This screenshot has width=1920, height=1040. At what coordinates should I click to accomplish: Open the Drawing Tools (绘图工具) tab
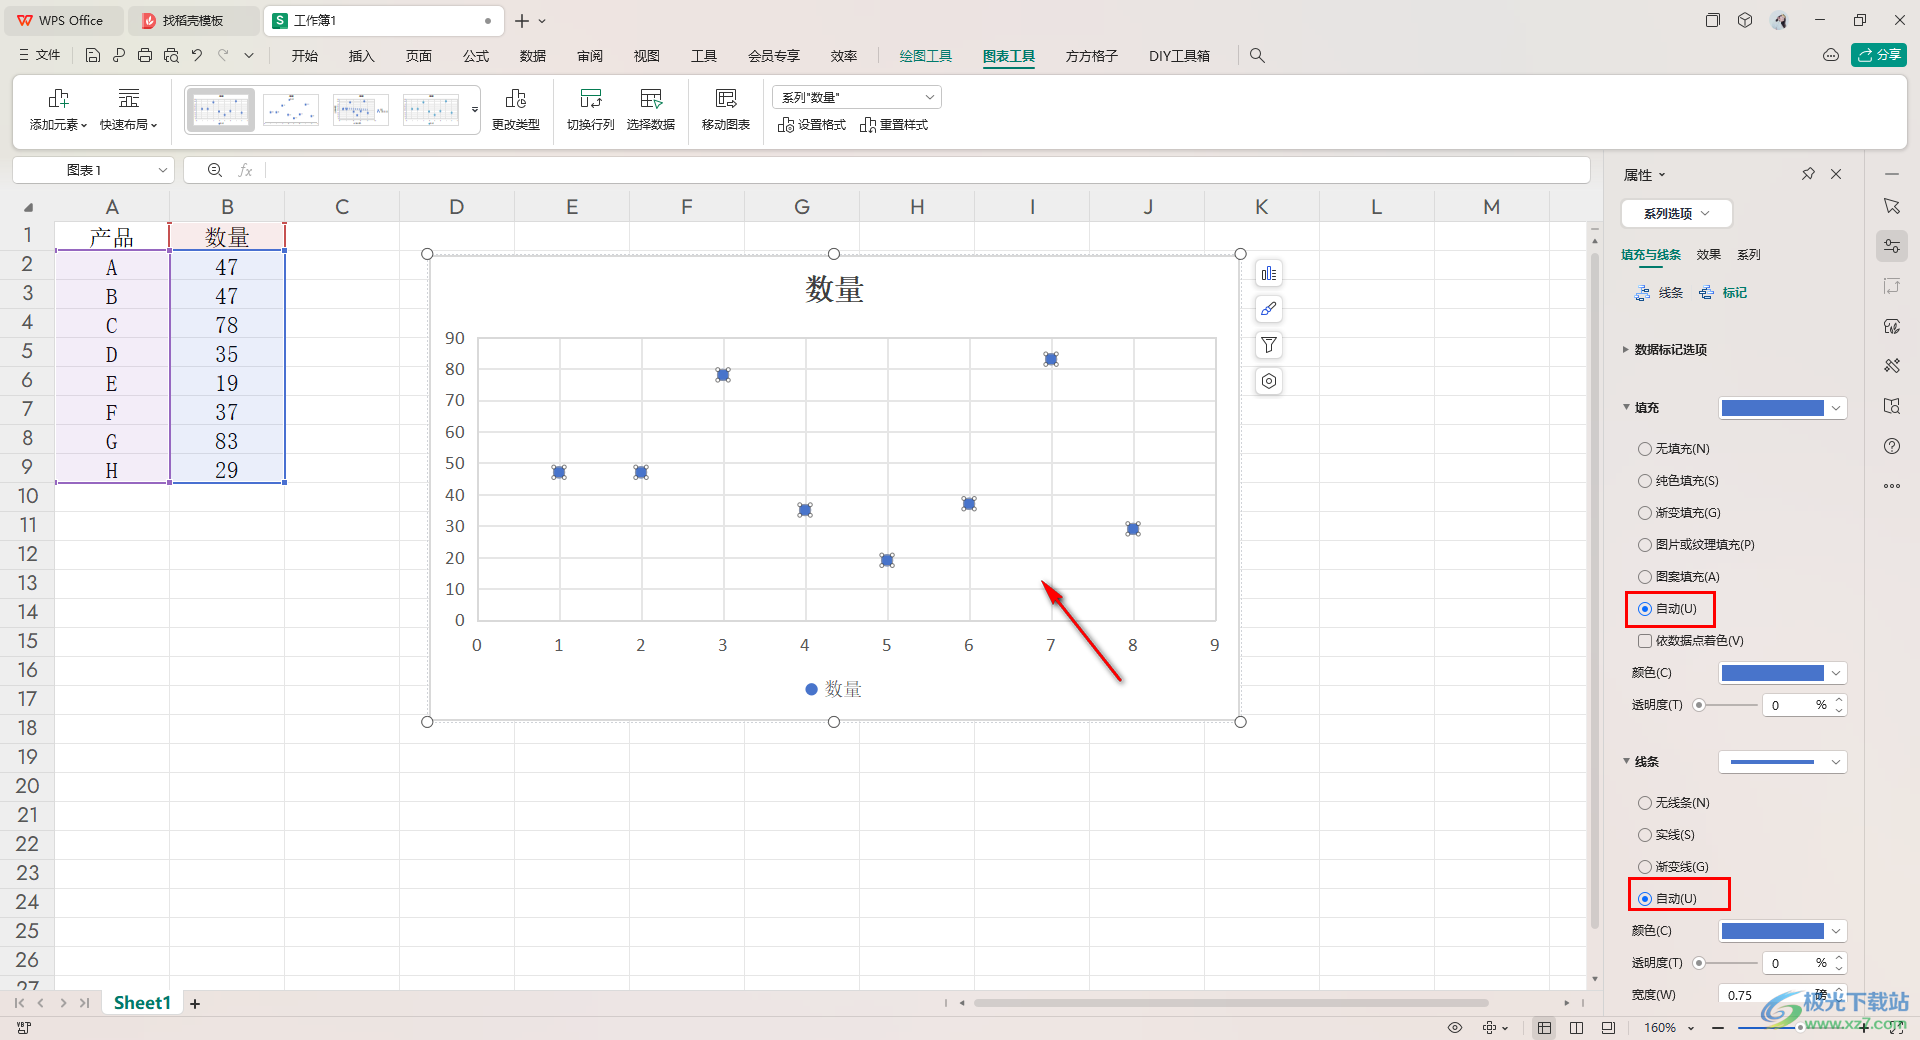[x=925, y=56]
